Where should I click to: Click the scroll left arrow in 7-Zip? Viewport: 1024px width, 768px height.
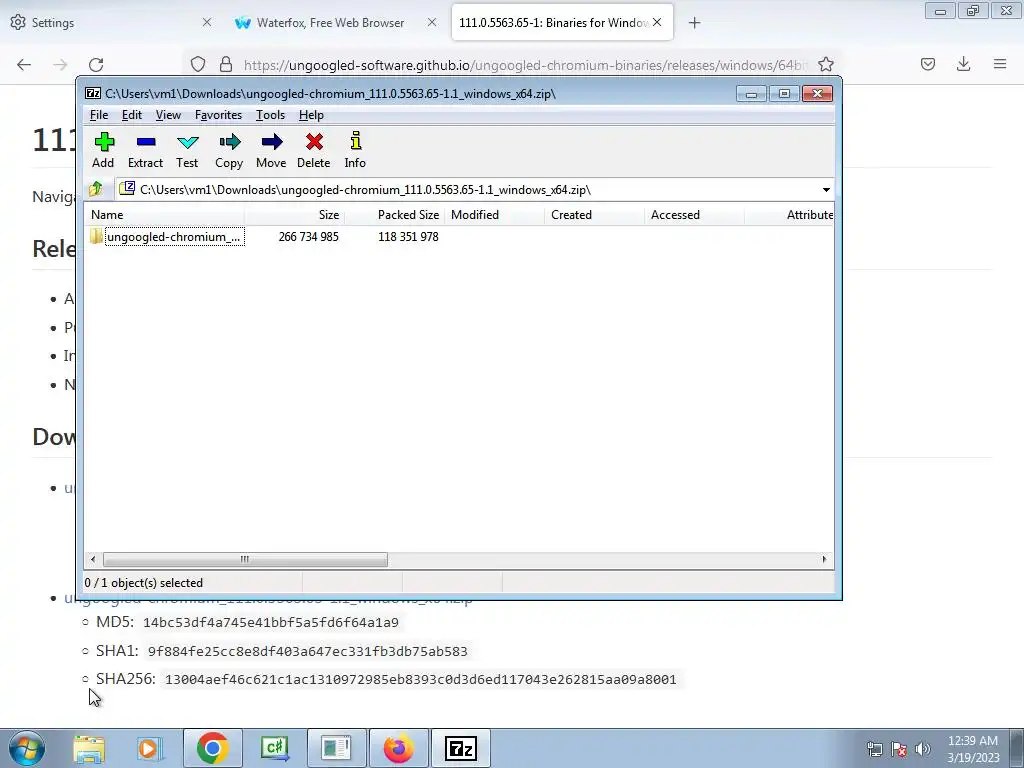(x=93, y=559)
